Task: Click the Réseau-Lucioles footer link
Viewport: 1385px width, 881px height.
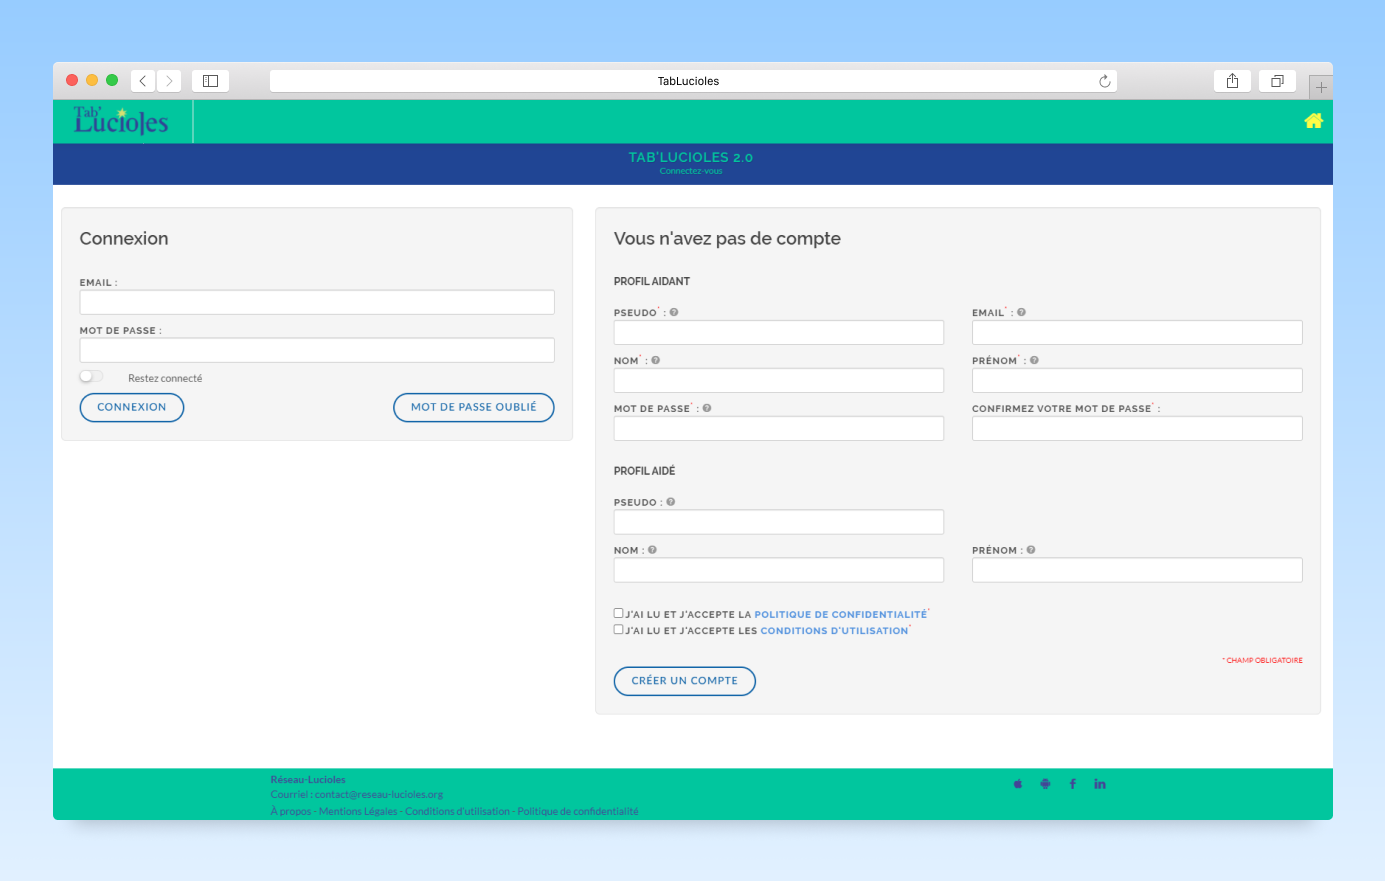Action: (x=308, y=780)
